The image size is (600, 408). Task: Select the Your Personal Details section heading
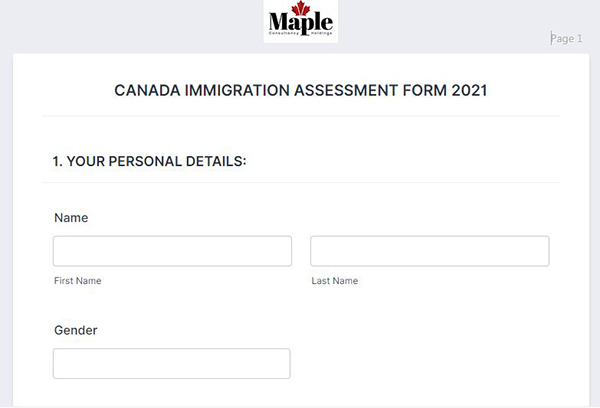pos(149,160)
